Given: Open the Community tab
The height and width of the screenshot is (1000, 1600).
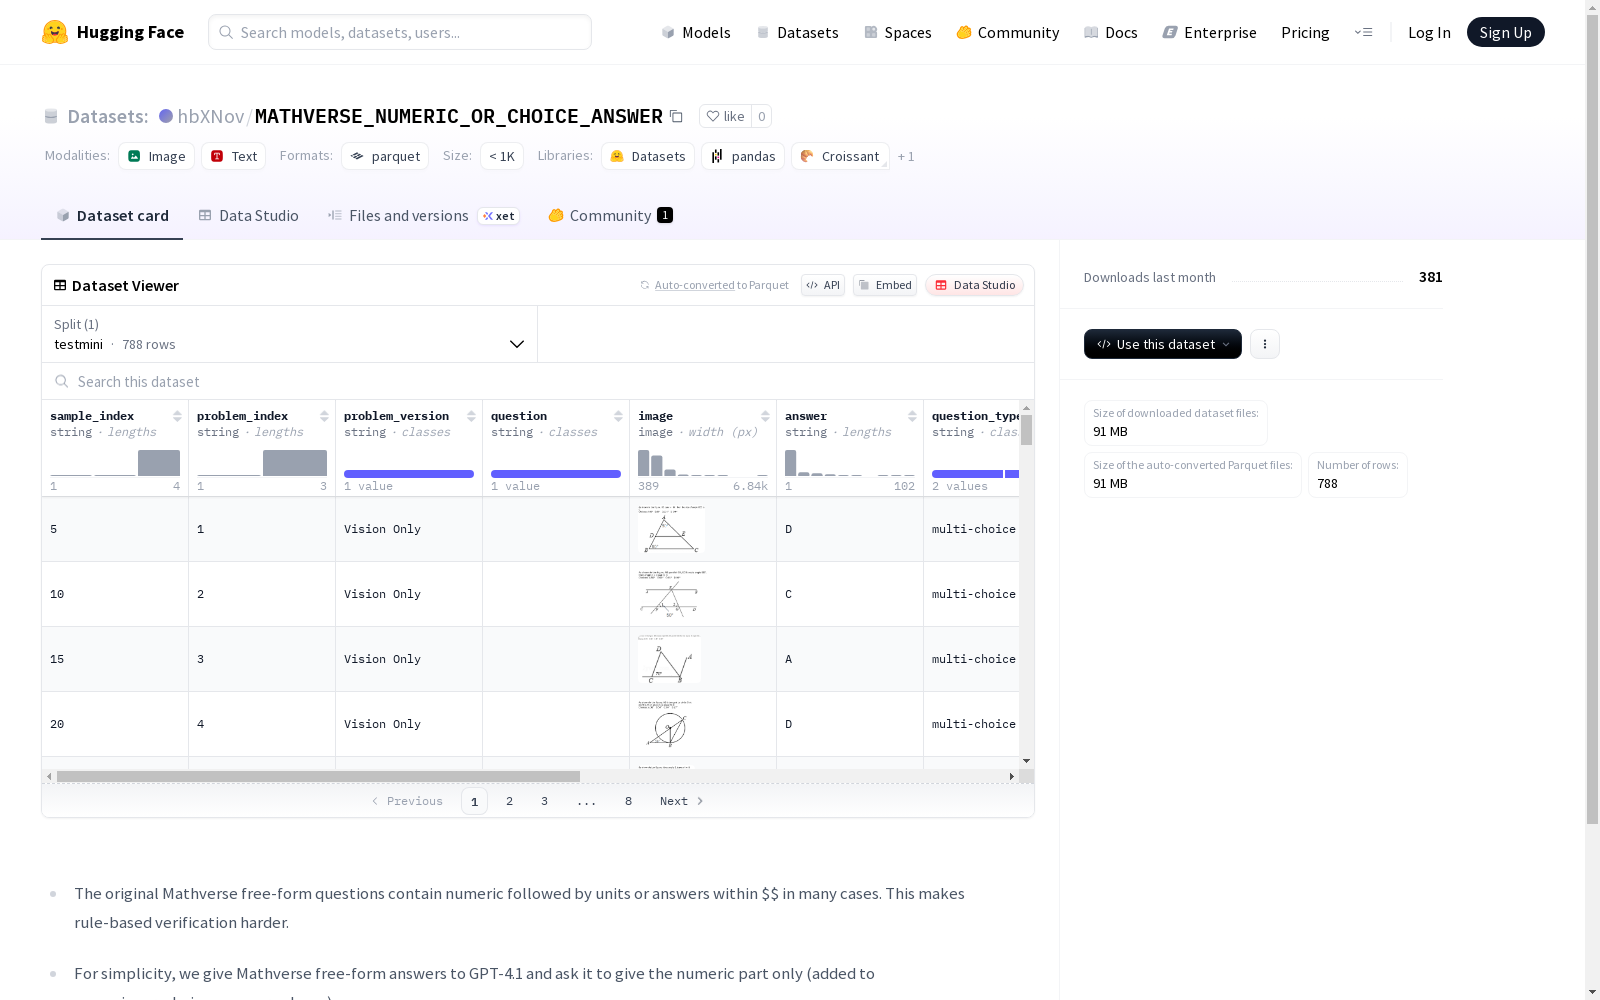Looking at the screenshot, I should click(610, 216).
